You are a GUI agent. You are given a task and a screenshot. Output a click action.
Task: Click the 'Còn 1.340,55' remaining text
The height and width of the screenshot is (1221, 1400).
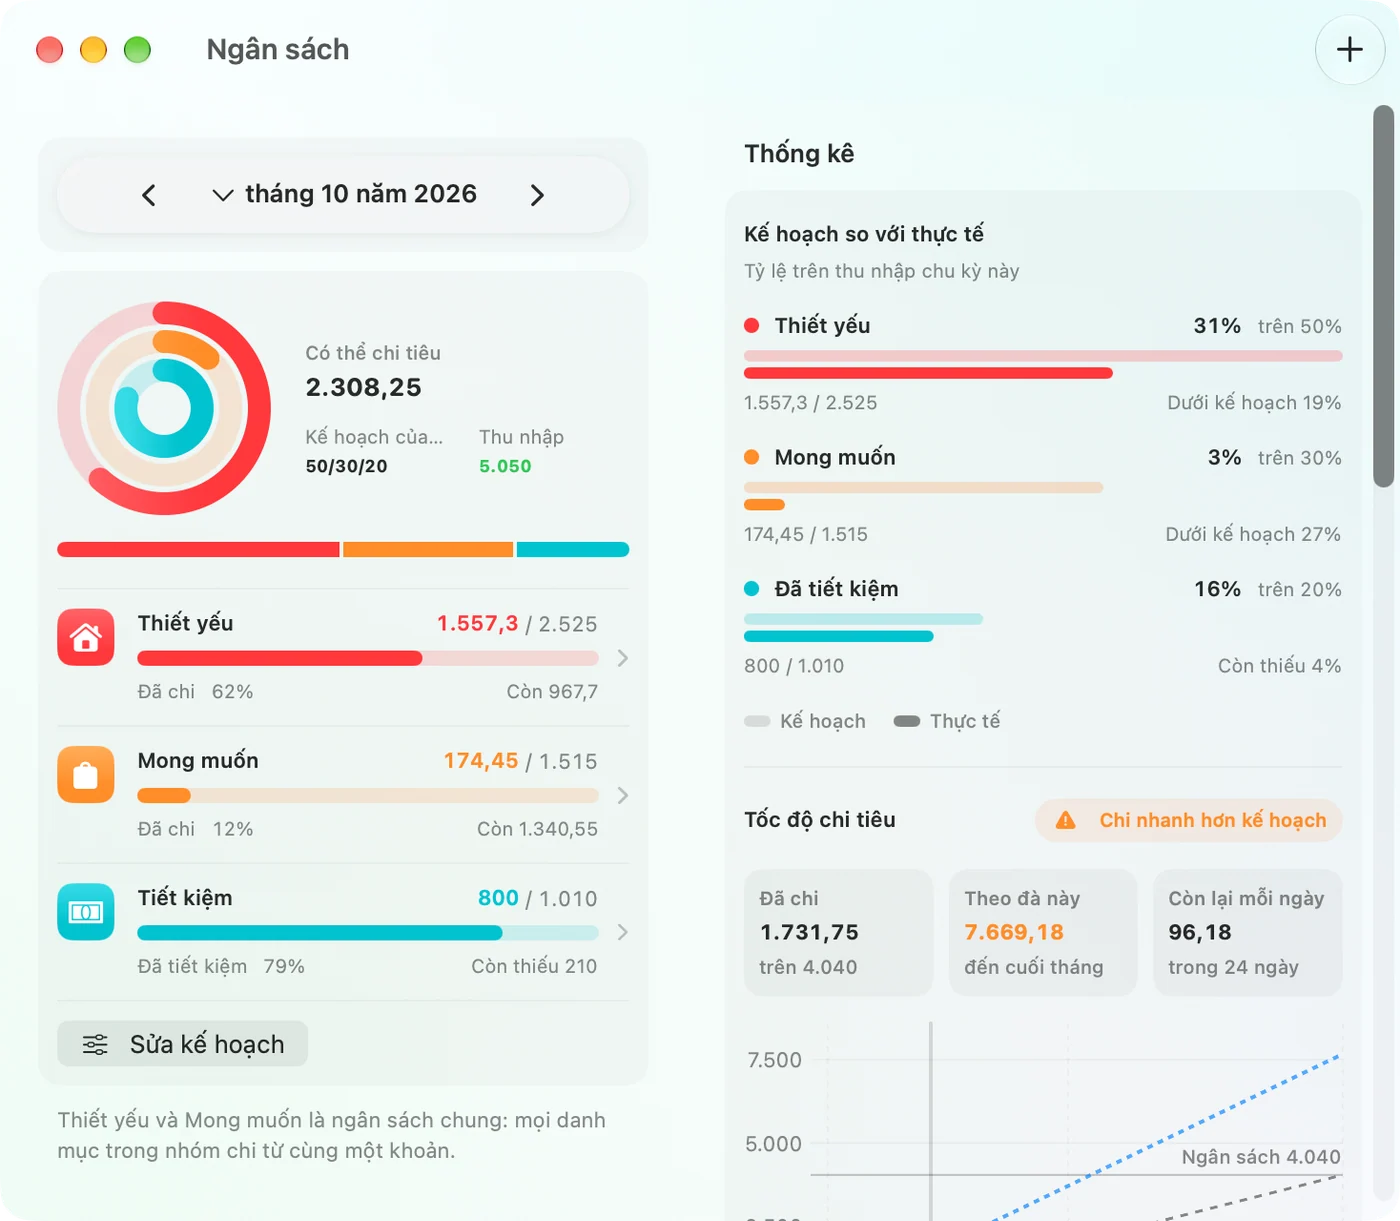(x=537, y=829)
